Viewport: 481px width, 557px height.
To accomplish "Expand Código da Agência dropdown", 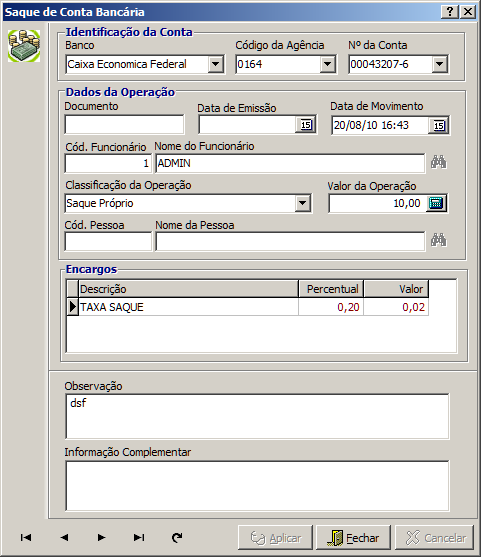I will point(328,64).
